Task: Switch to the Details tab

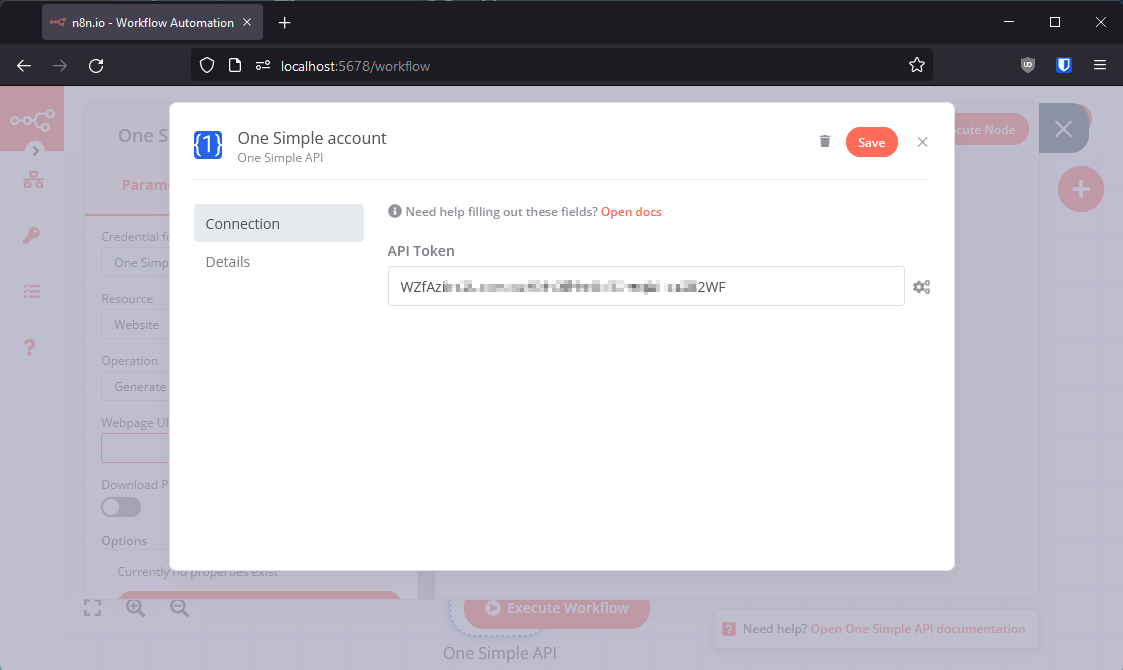Action: pos(228,262)
